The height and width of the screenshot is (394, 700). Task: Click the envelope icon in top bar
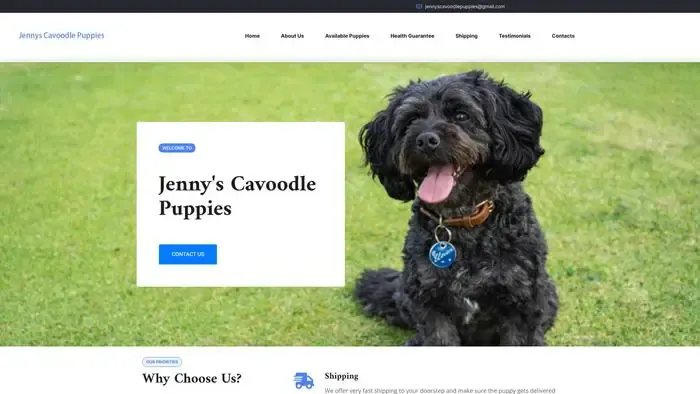[419, 6]
